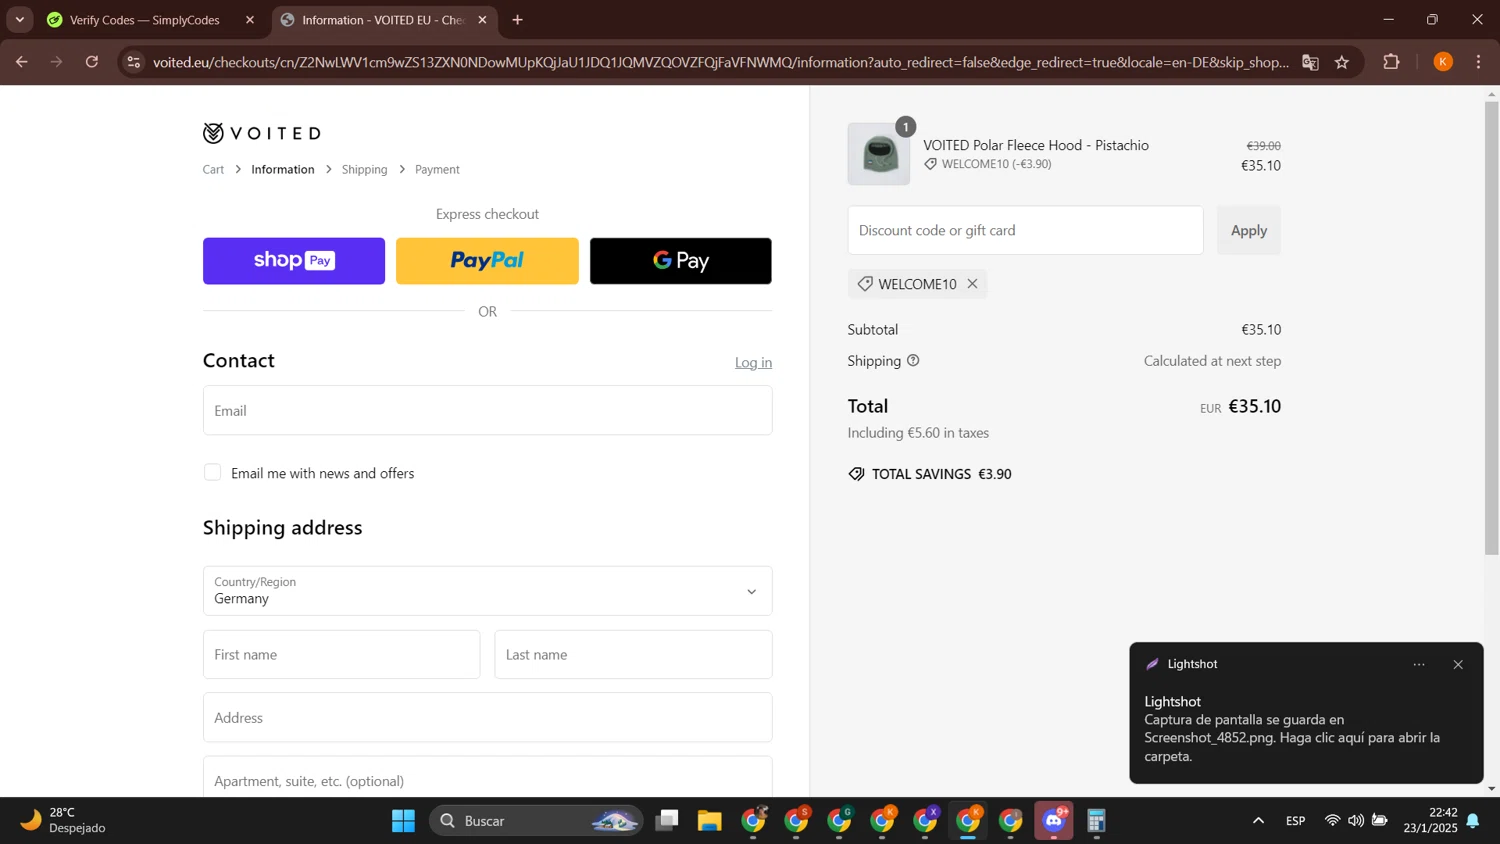
Task: View site information icon in address bar
Action: 133,62
